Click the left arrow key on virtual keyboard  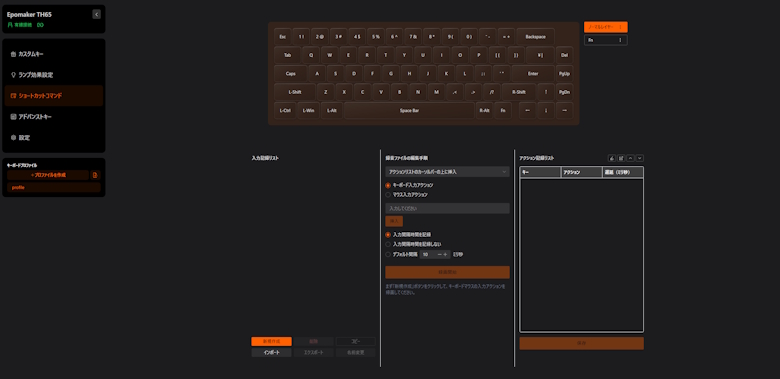coord(527,110)
